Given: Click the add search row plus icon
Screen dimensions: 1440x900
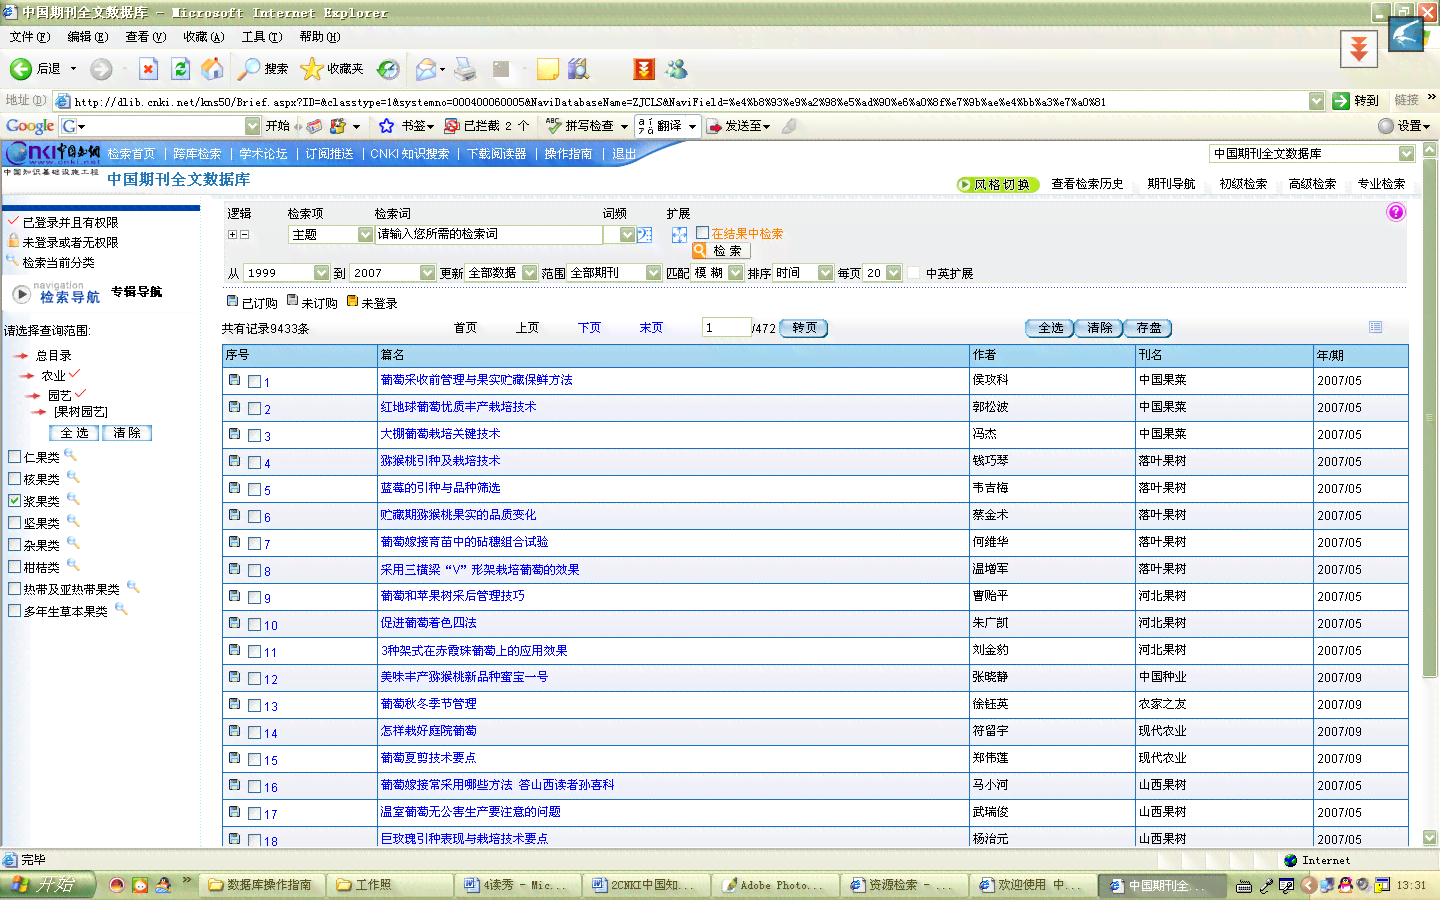Looking at the screenshot, I should pyautogui.click(x=232, y=234).
